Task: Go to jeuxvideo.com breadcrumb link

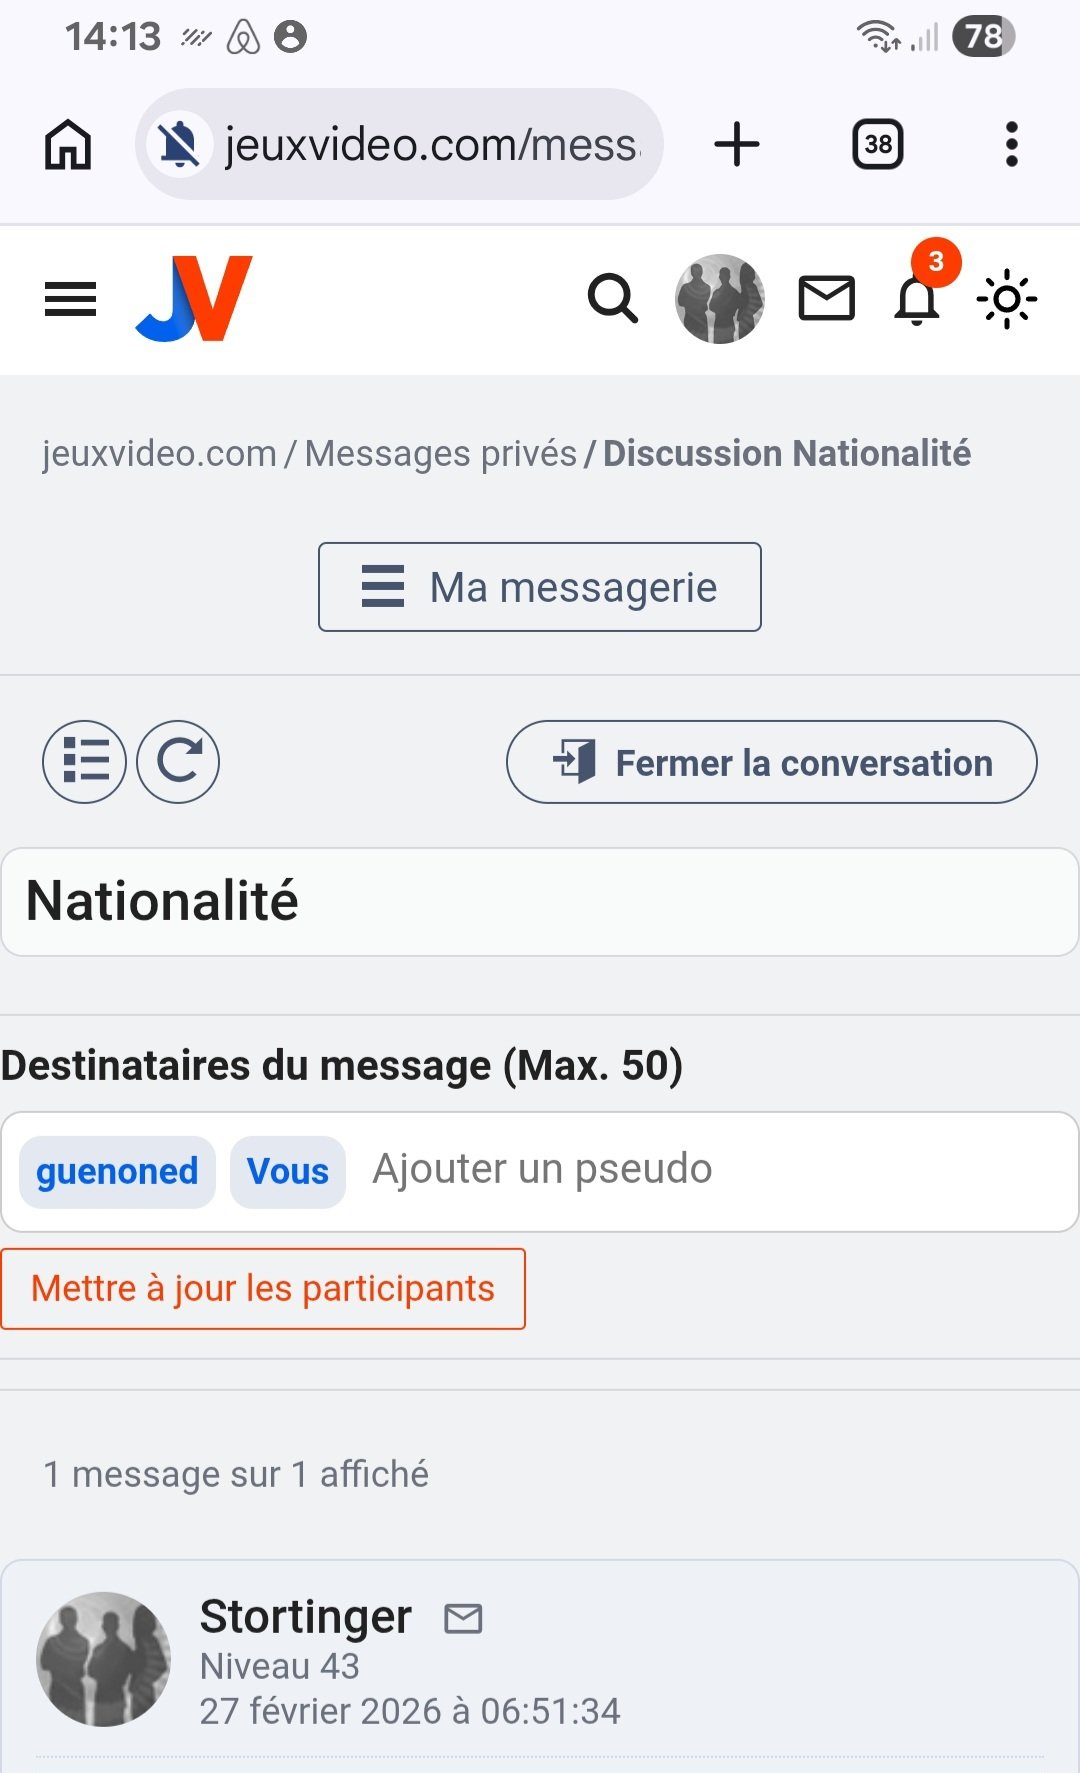Action: [x=159, y=454]
